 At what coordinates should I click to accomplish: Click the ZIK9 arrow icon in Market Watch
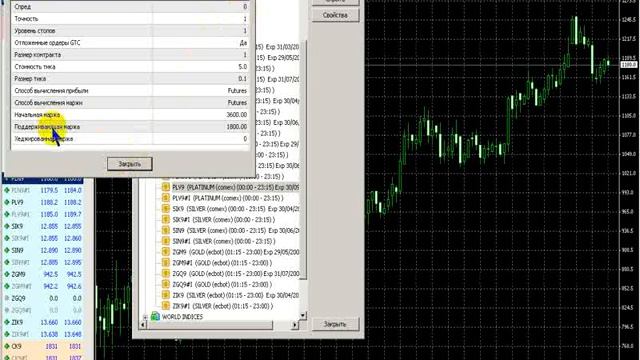[x=7, y=322]
